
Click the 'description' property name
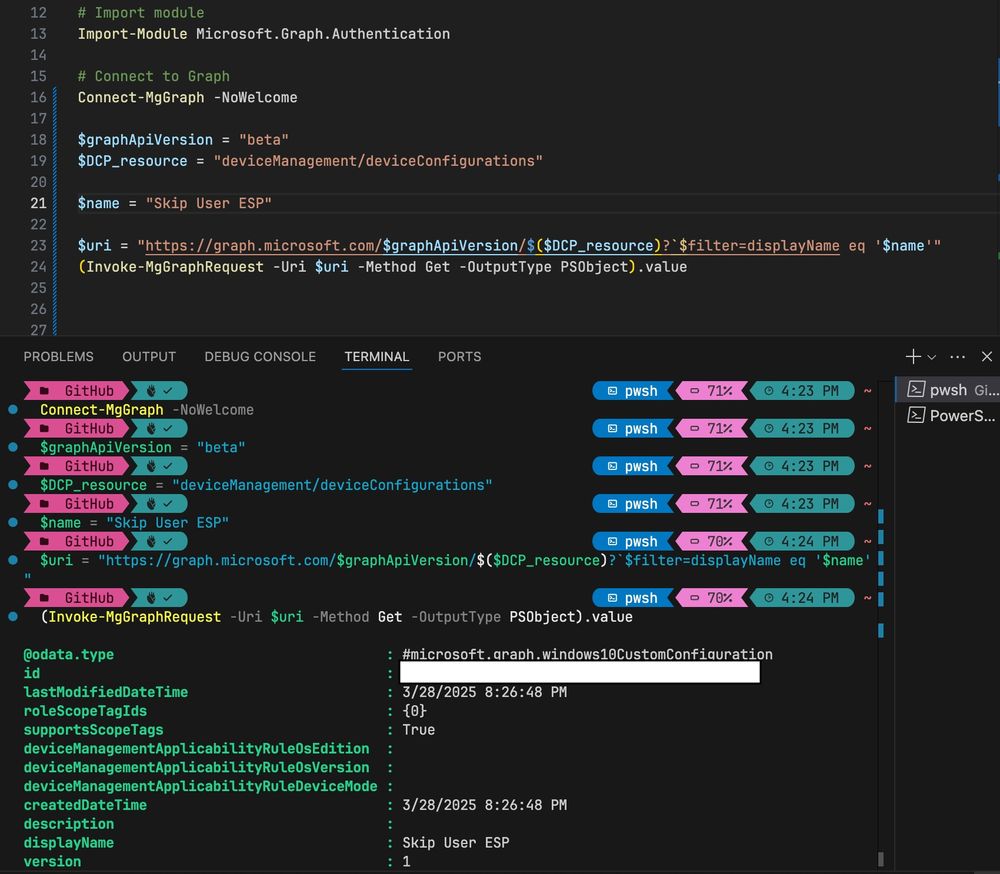[69, 824]
